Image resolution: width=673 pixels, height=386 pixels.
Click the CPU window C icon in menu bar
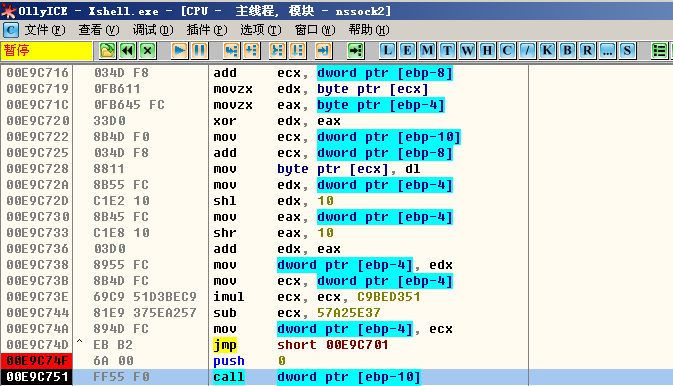[11, 30]
